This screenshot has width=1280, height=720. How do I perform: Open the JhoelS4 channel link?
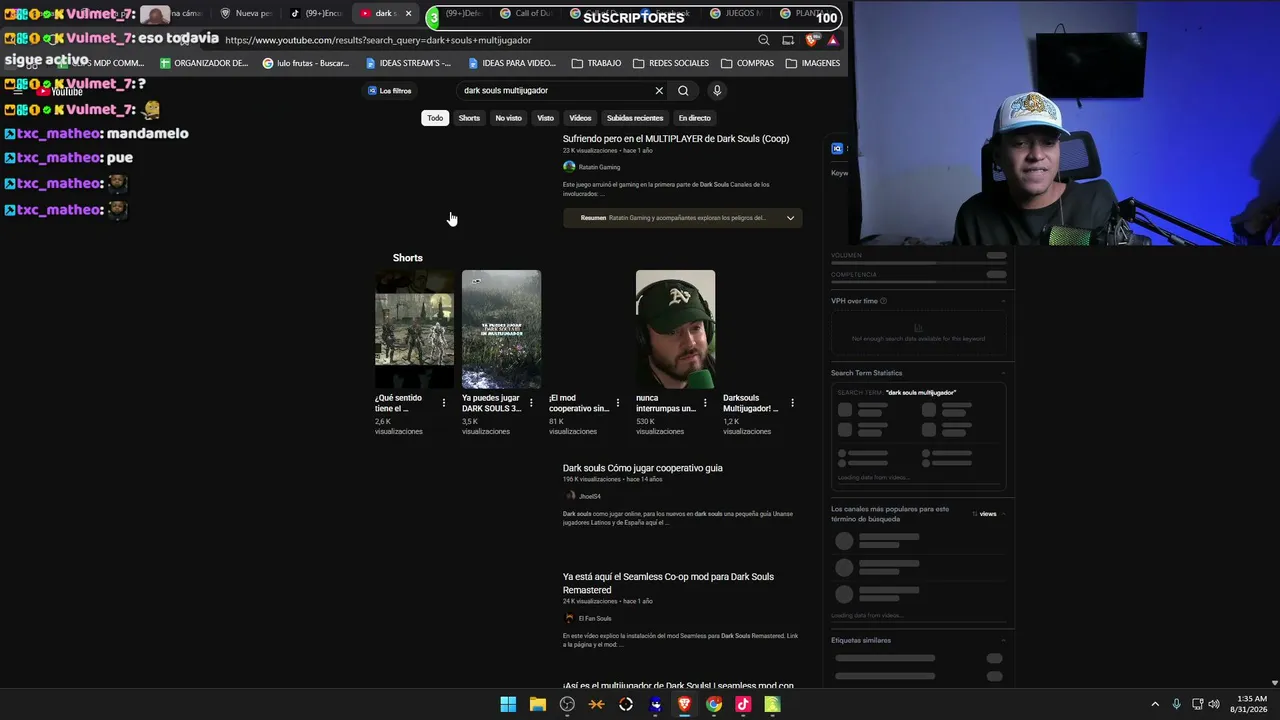coord(589,496)
